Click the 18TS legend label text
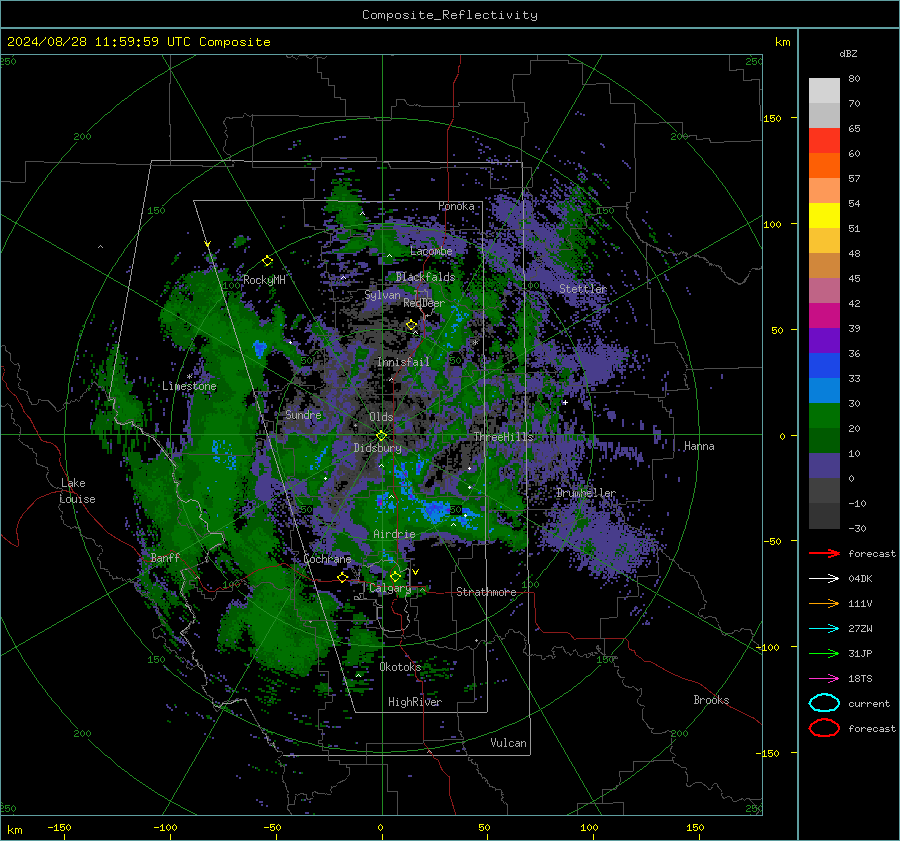 (x=860, y=679)
